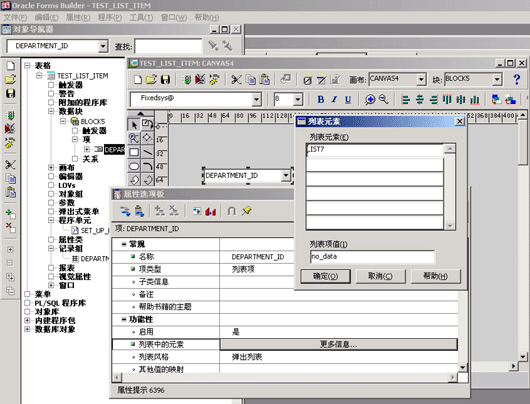
Task: Toggle Underline text formatting
Action: coord(347,99)
